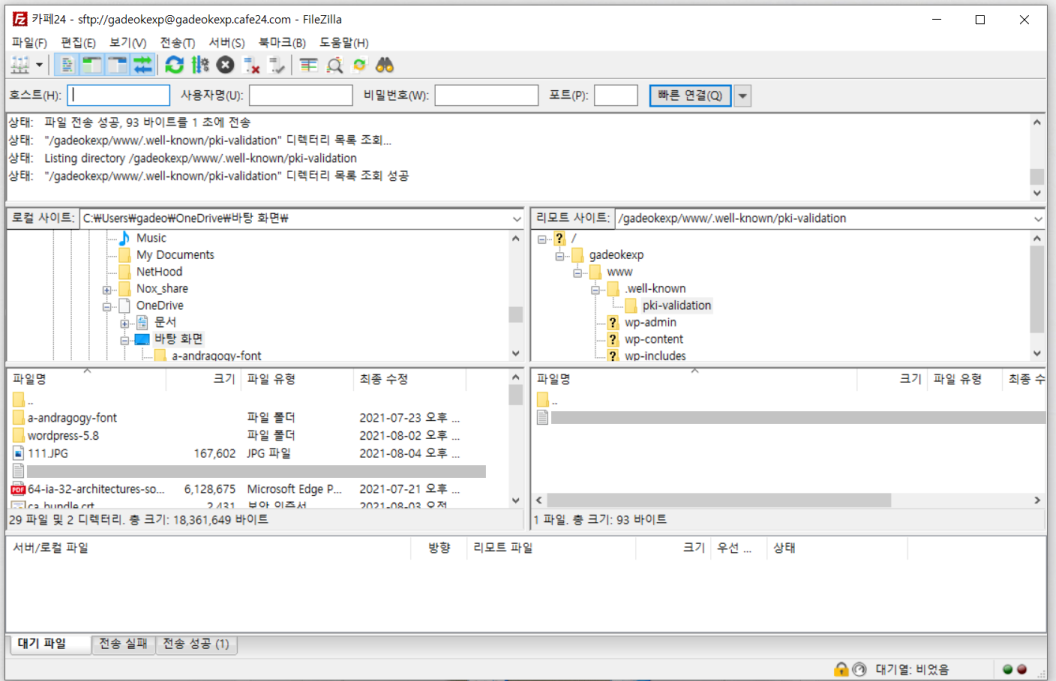Toggle the local directory tree display
Viewport: 1056px width, 681px height.
[92, 65]
